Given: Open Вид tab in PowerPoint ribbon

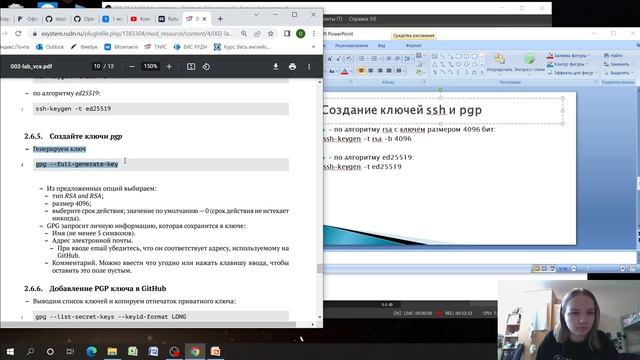Looking at the screenshot, I should (381, 46).
